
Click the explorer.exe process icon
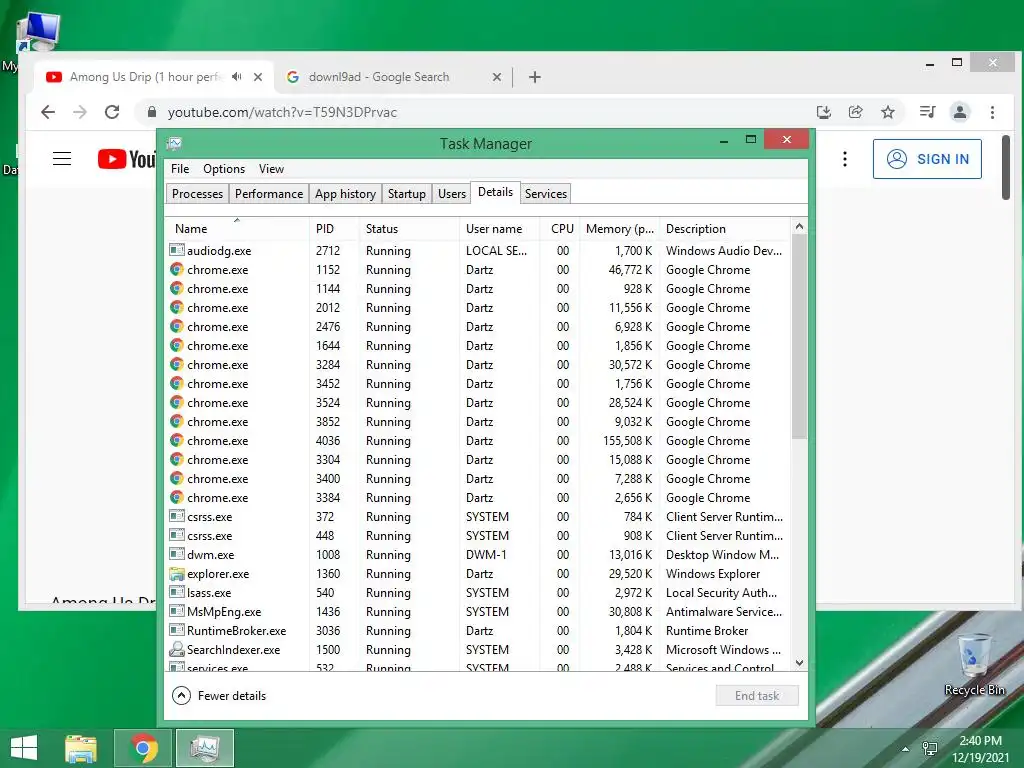[176, 574]
